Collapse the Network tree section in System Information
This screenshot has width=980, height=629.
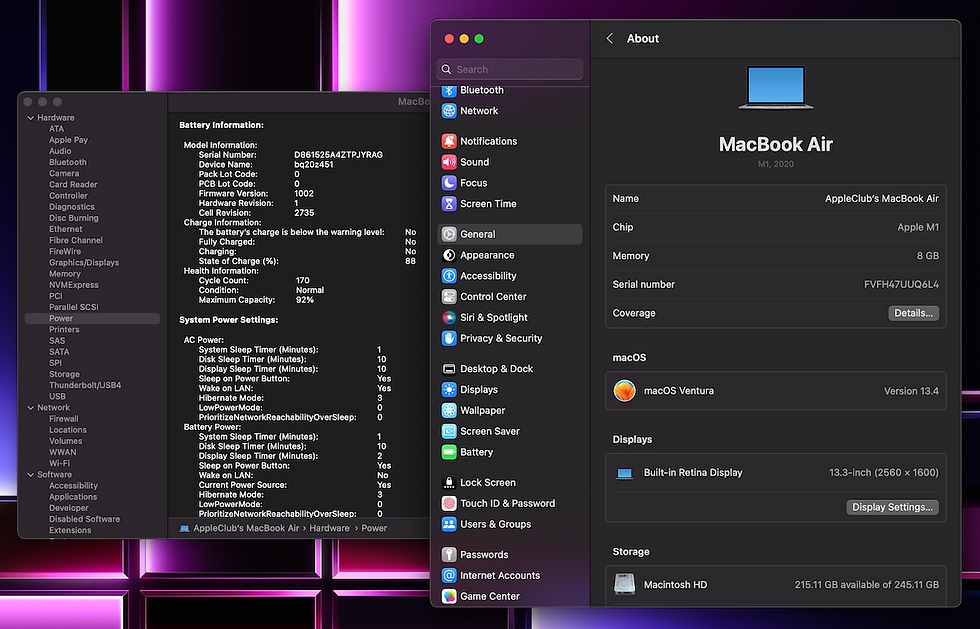(31, 408)
